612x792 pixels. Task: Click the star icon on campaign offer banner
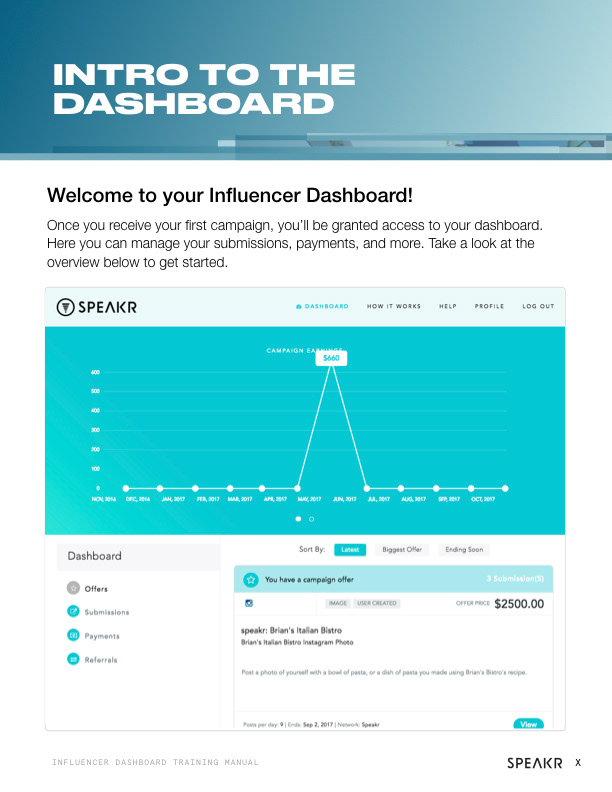[250, 579]
